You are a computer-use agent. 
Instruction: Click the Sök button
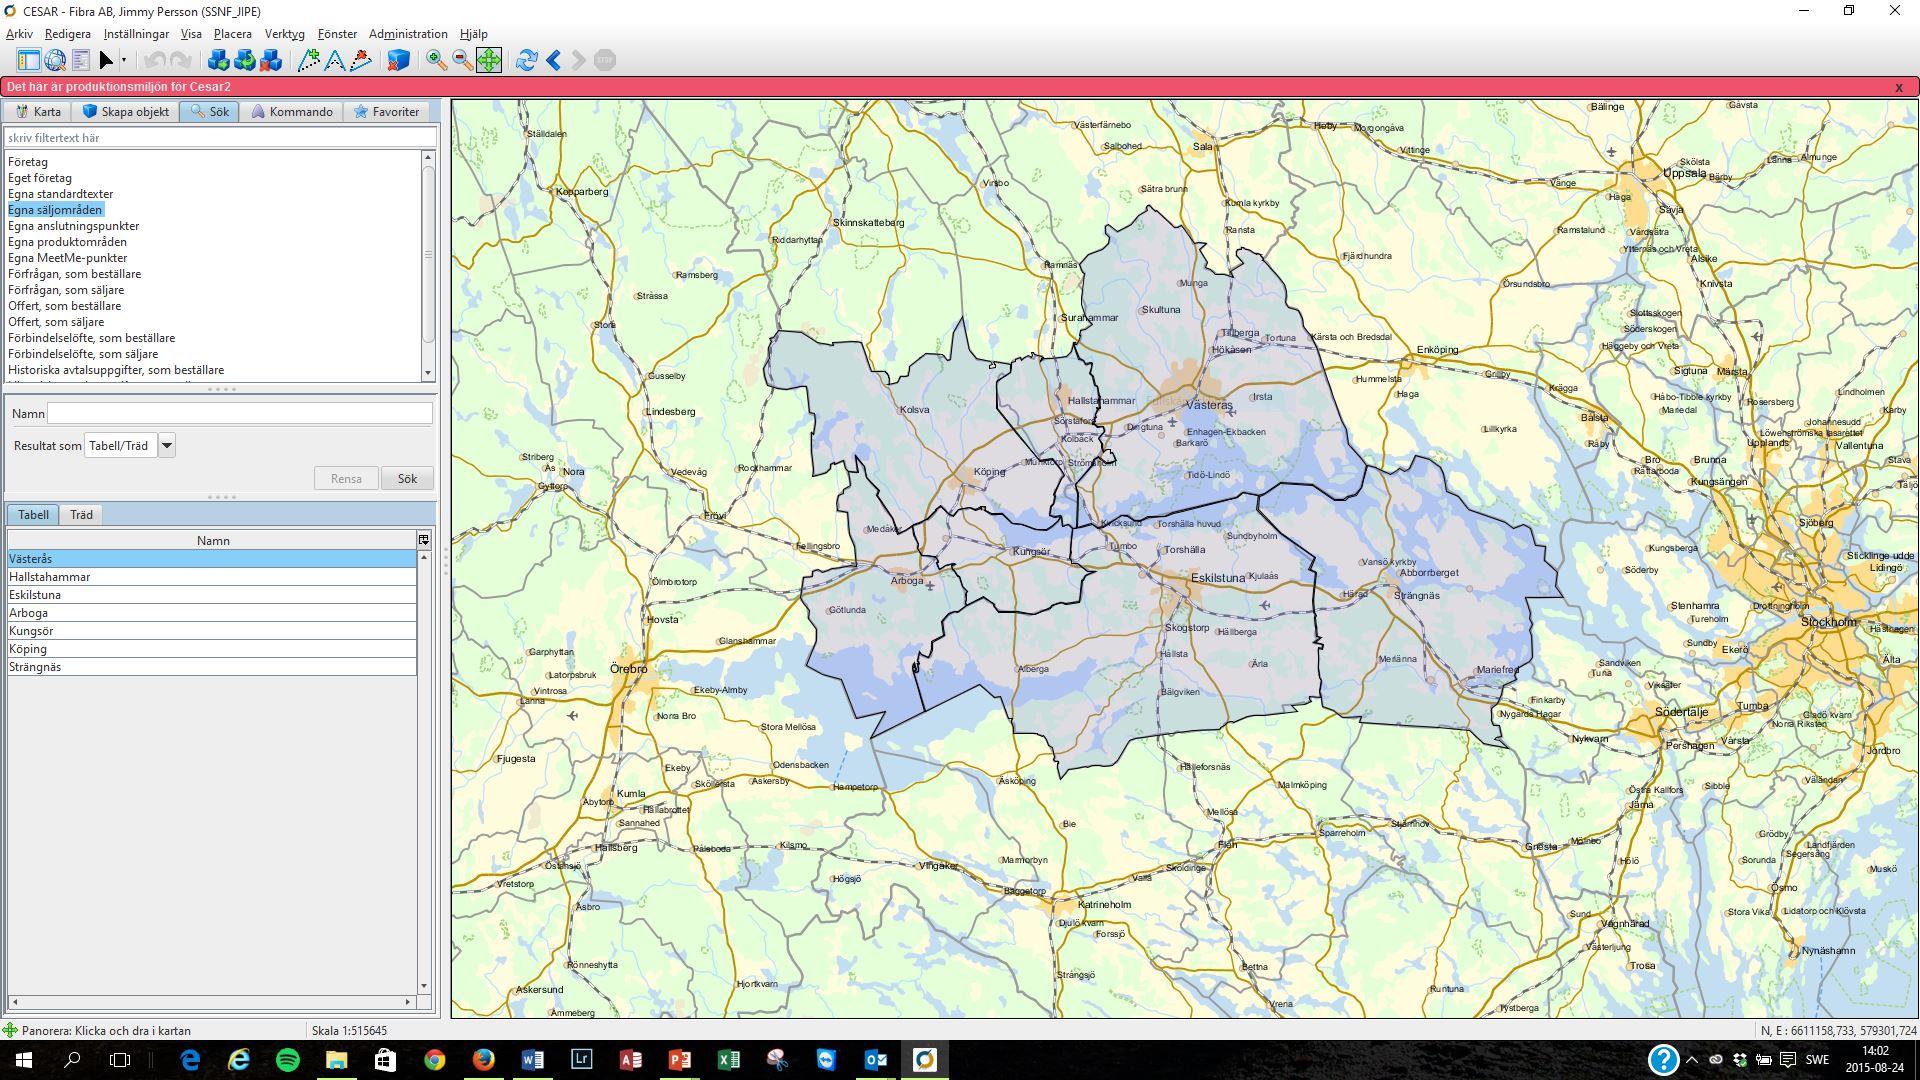[x=407, y=479]
